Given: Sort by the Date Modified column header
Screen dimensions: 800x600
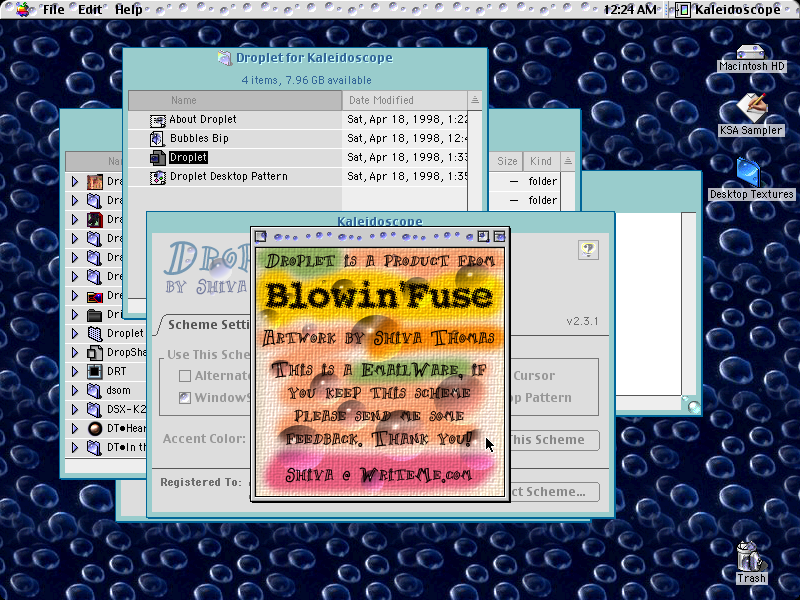Looking at the screenshot, I should pyautogui.click(x=405, y=101).
